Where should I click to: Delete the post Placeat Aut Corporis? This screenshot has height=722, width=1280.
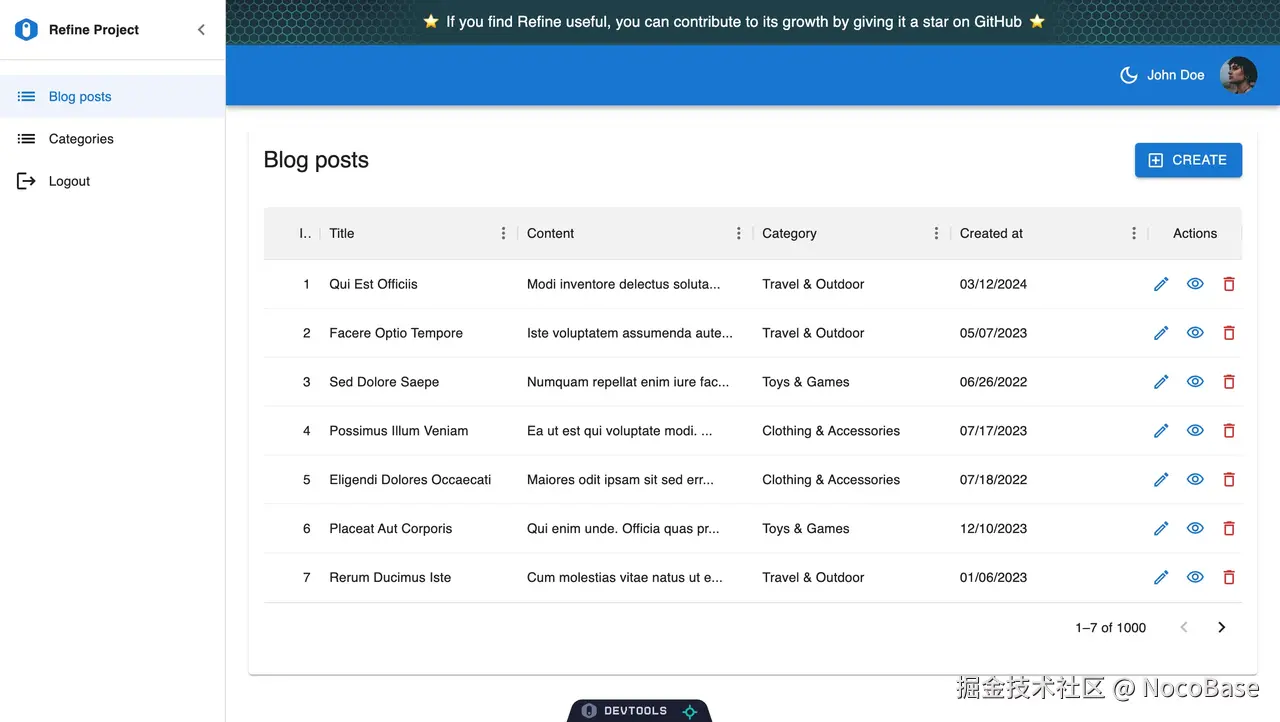coord(1229,528)
